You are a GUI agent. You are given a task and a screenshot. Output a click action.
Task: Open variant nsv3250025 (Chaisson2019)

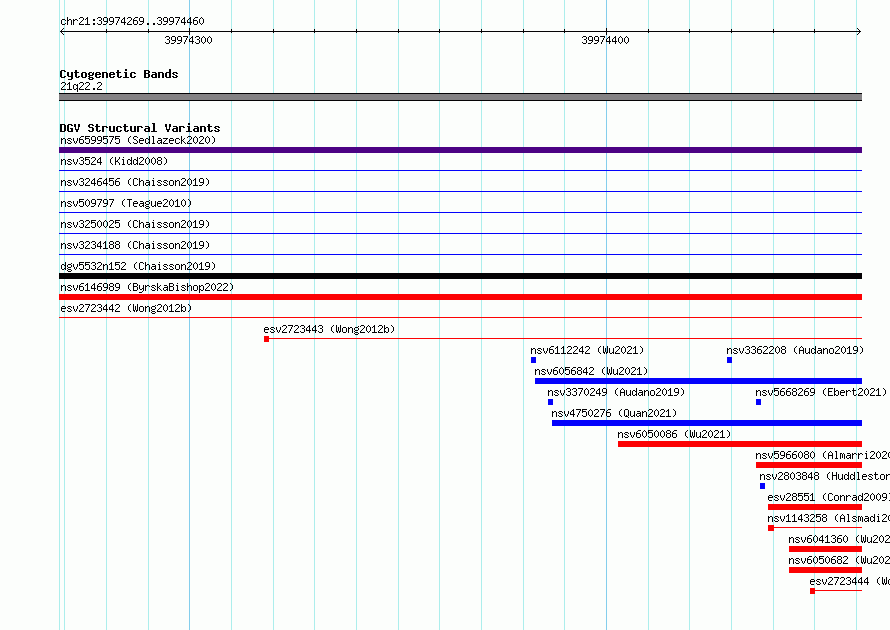tap(135, 224)
